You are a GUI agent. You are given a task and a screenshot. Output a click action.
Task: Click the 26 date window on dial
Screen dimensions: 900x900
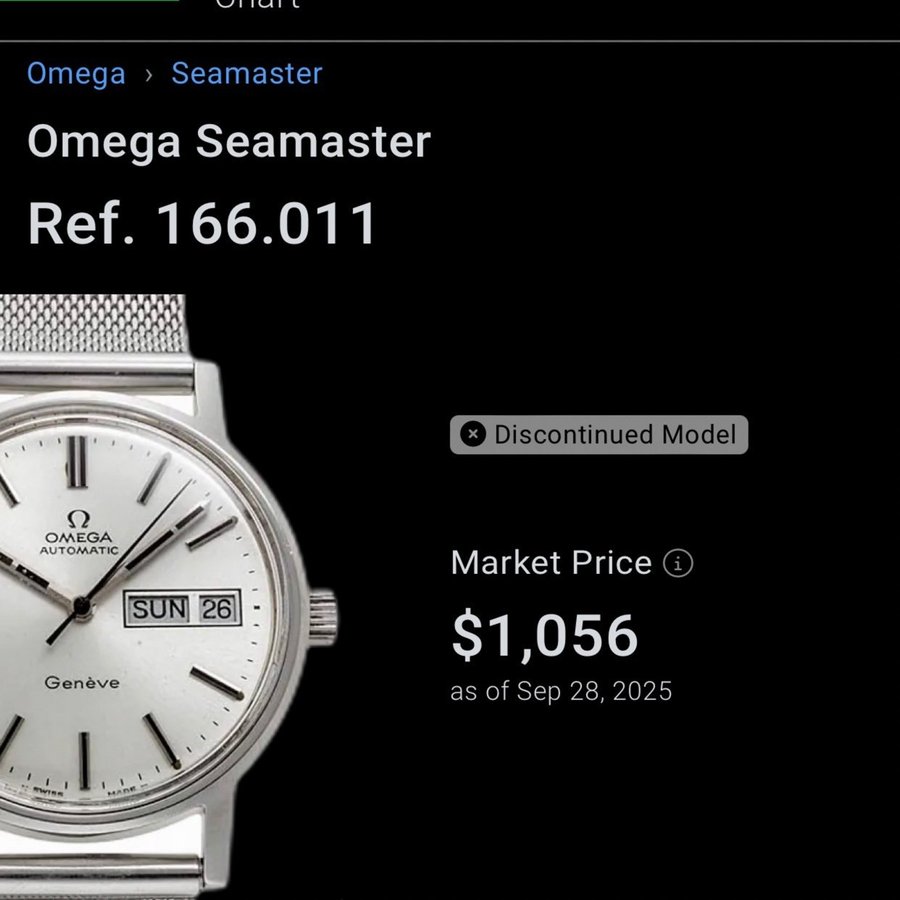[216, 608]
